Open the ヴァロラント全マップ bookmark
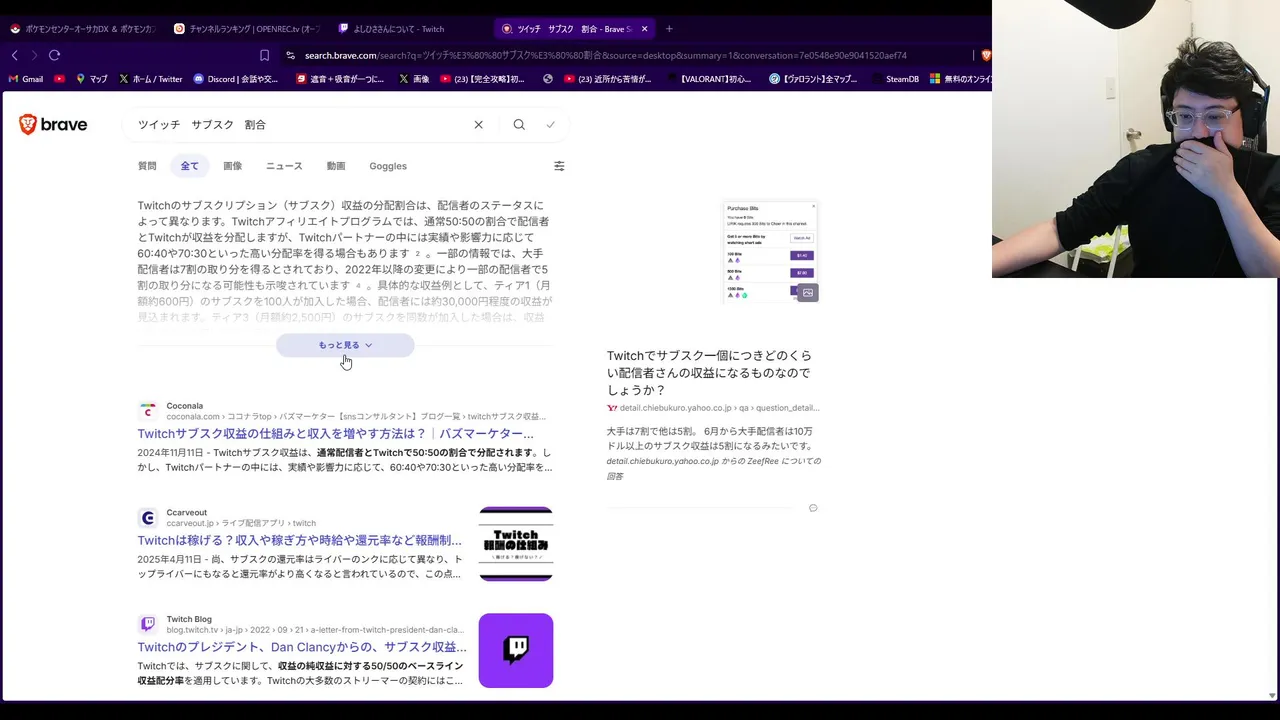Viewport: 1280px width, 720px height. pyautogui.click(x=813, y=79)
